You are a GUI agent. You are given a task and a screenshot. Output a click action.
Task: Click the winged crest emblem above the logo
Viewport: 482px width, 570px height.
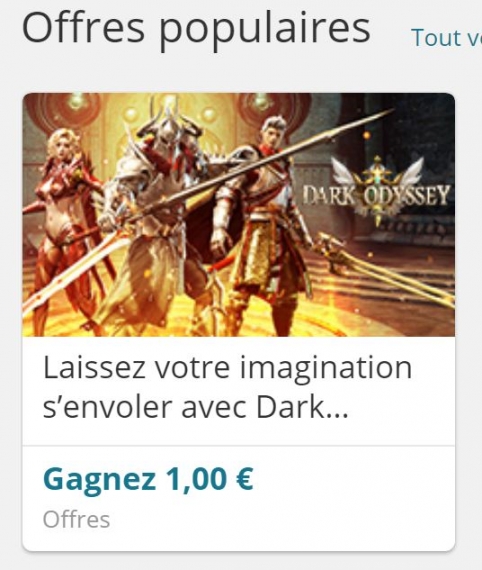tap(377, 173)
